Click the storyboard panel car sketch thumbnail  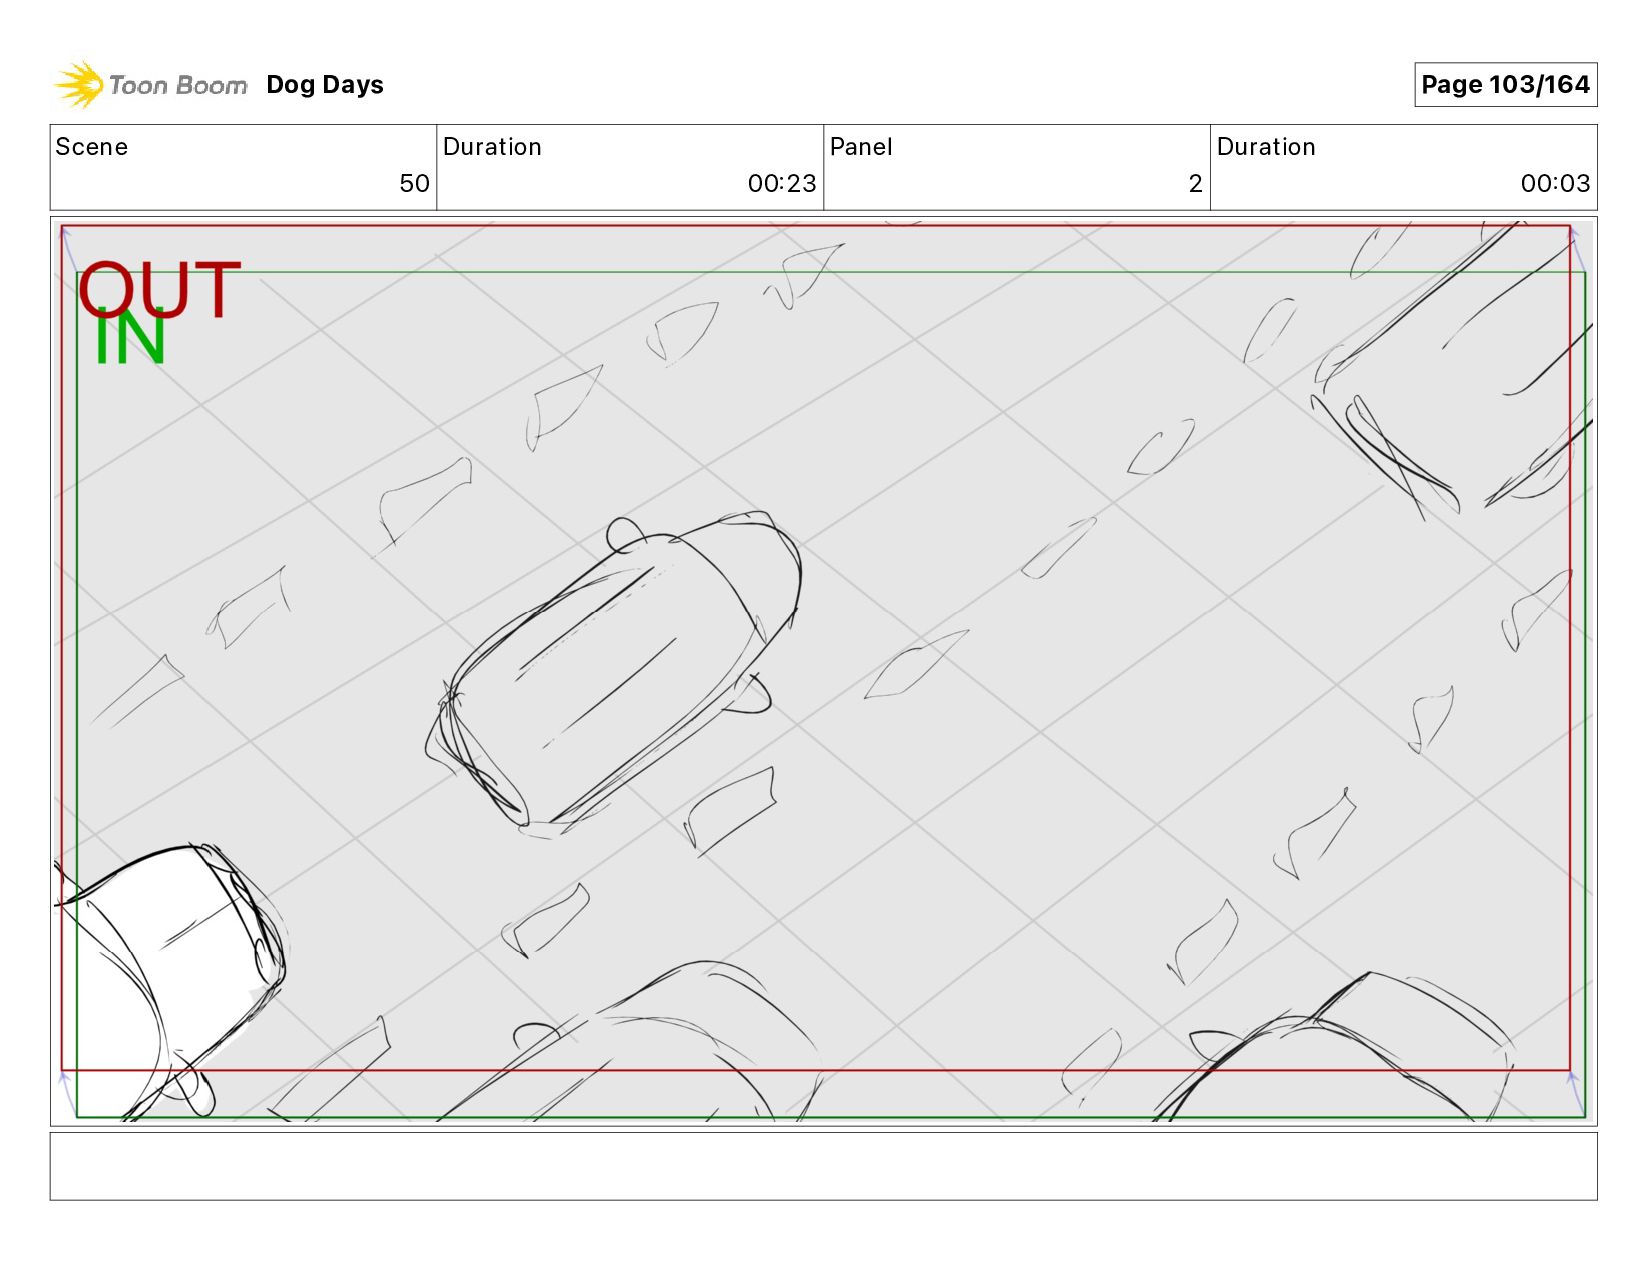(823, 671)
